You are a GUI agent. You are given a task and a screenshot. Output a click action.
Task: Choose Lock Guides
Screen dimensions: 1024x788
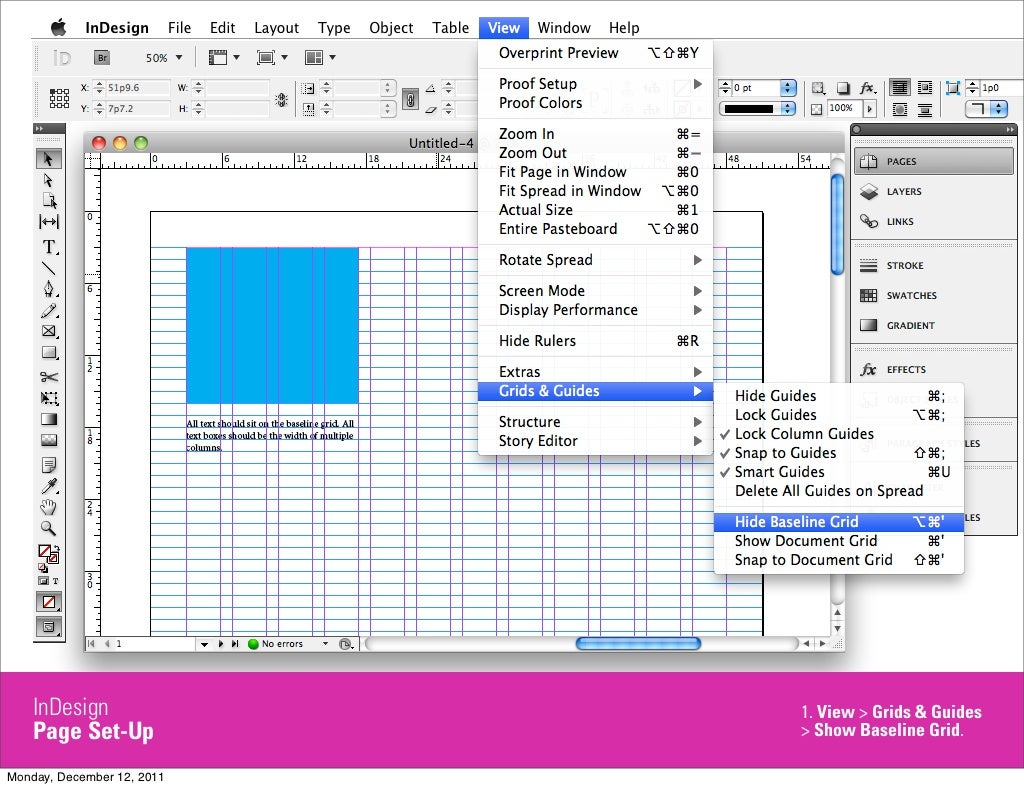pyautogui.click(x=839, y=415)
